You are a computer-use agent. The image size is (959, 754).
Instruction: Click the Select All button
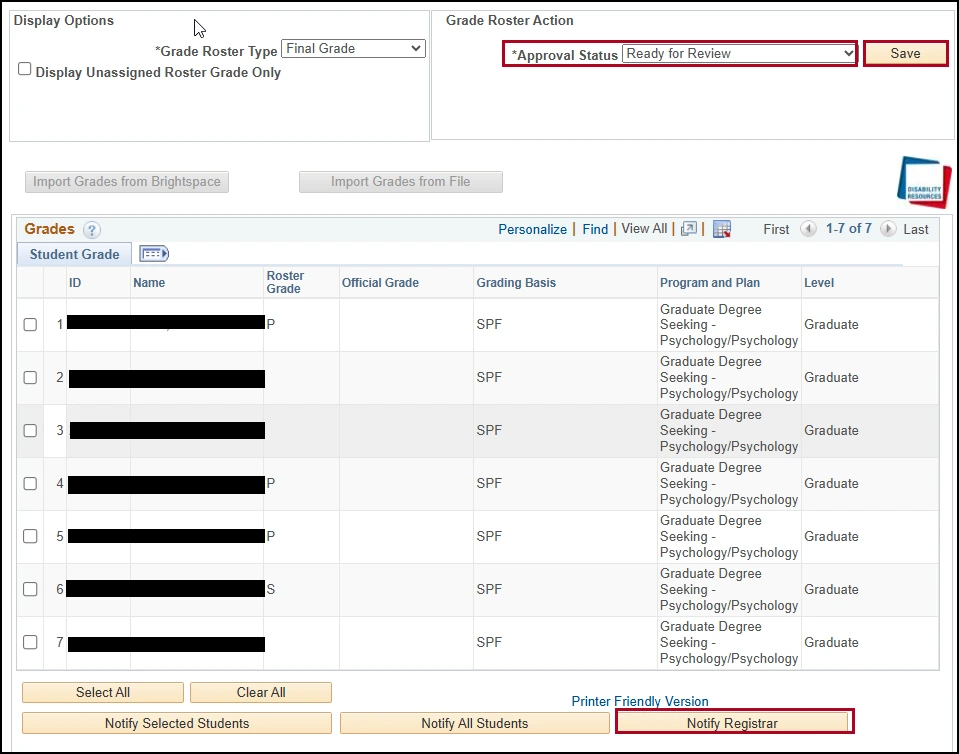[103, 692]
